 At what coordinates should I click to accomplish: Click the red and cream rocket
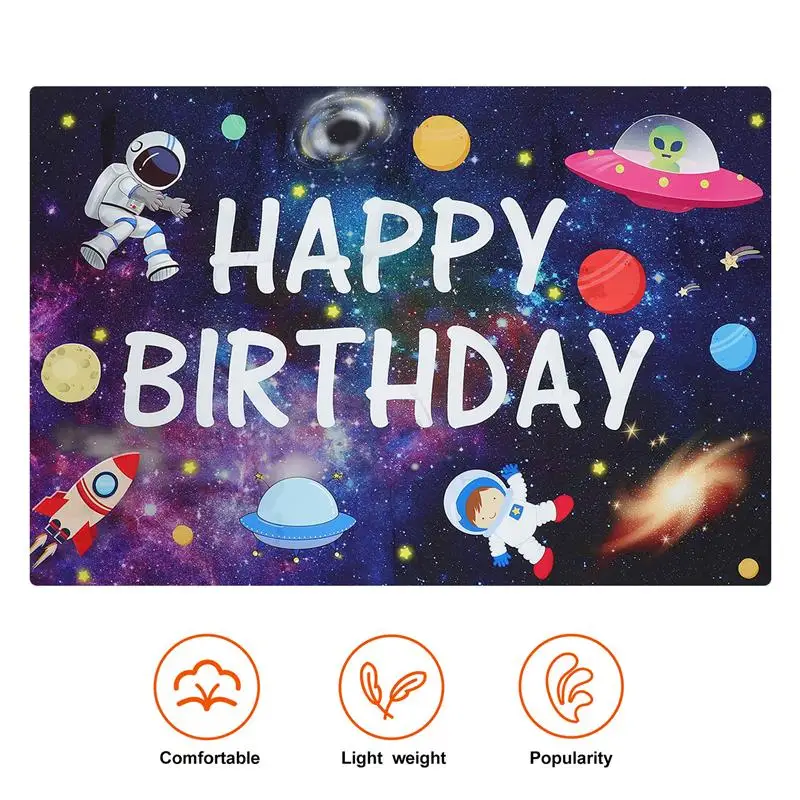(84, 507)
